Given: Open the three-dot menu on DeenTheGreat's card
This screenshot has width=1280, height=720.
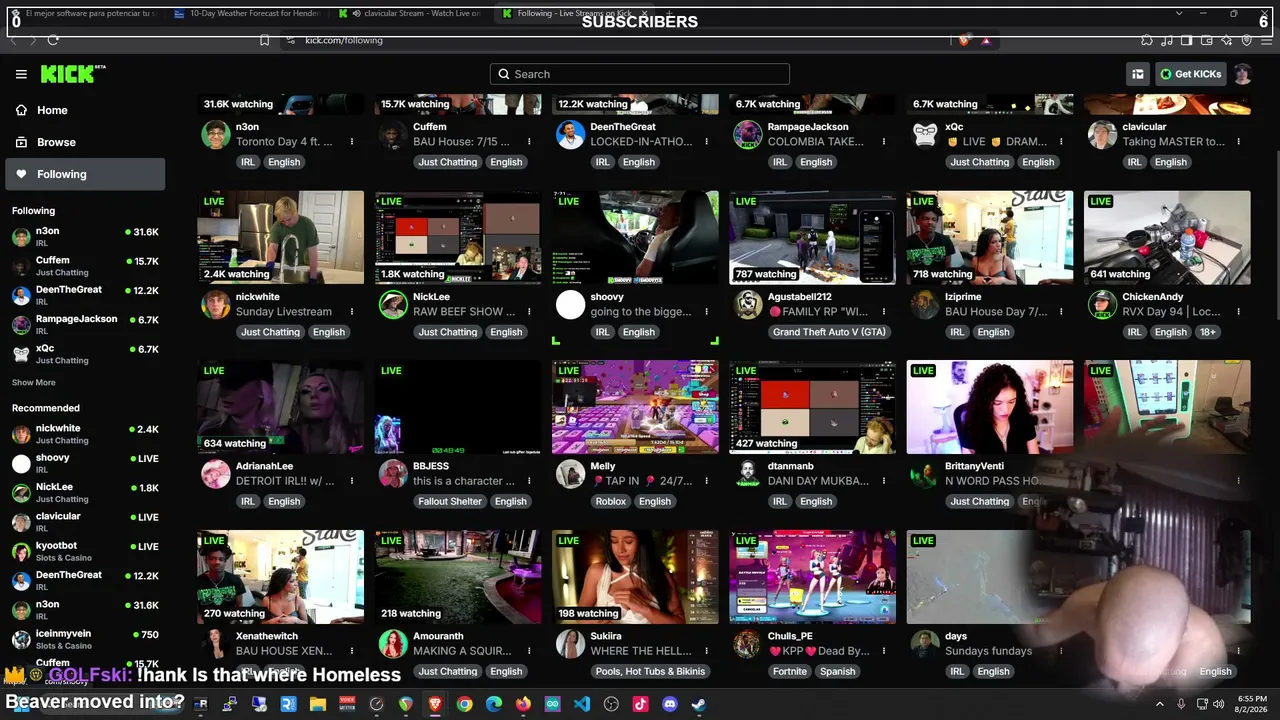Looking at the screenshot, I should [706, 142].
